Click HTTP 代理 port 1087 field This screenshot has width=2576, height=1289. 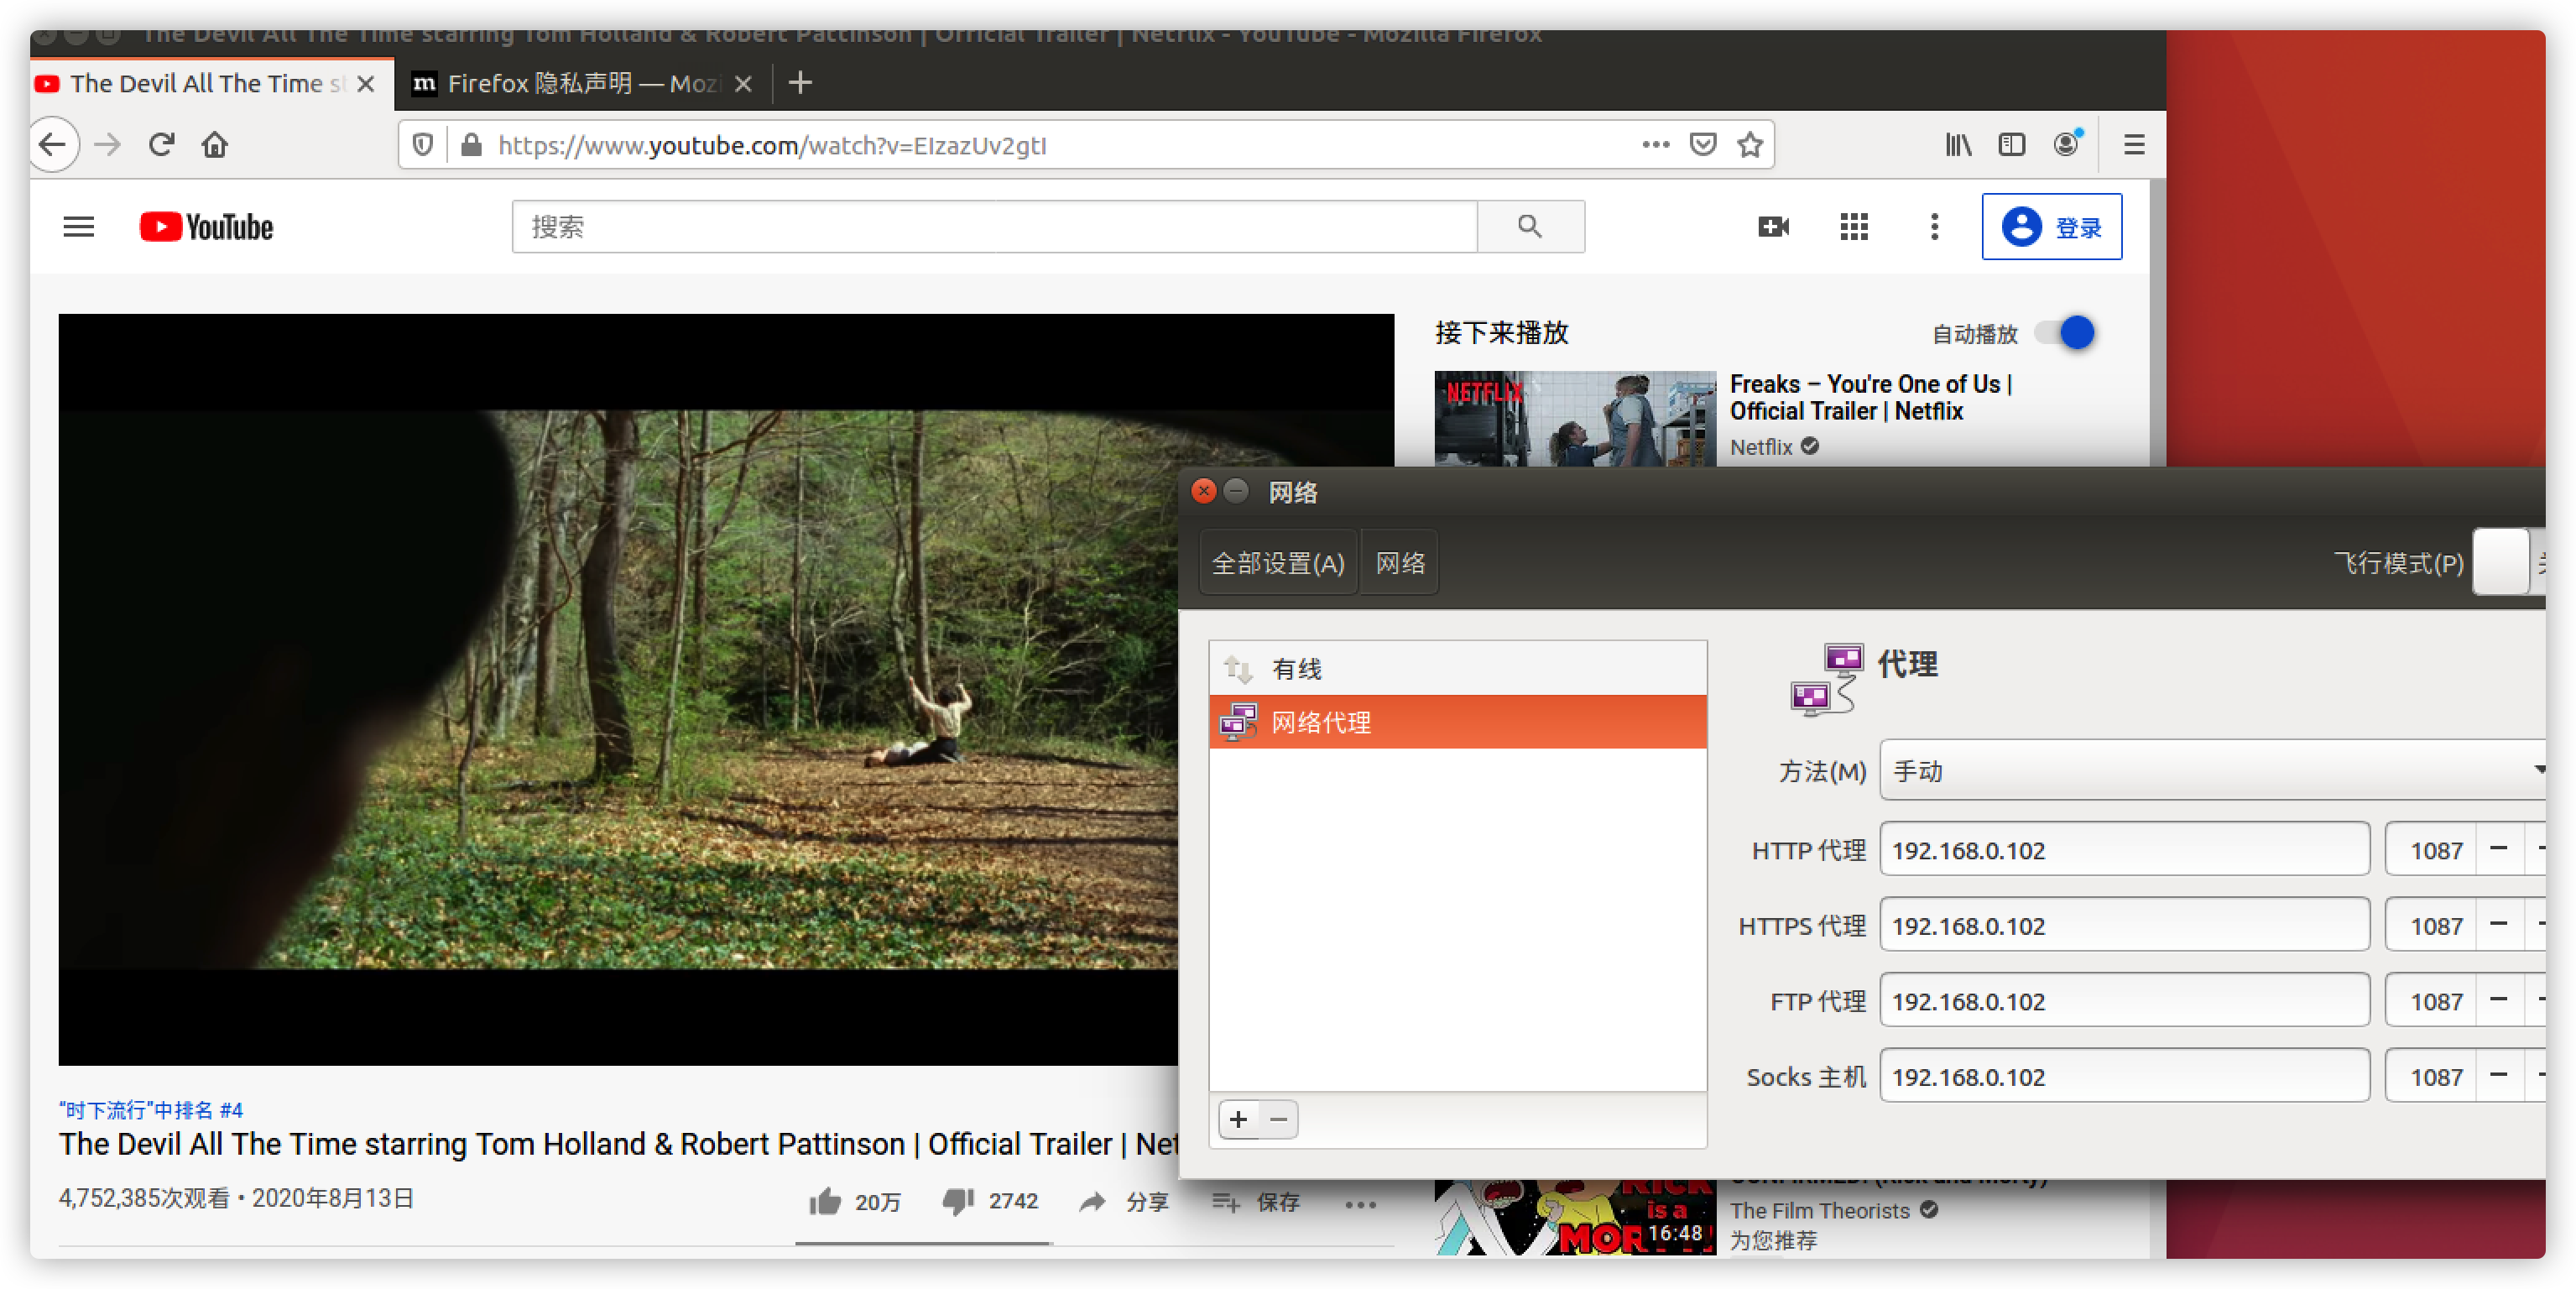pyautogui.click(x=2432, y=849)
